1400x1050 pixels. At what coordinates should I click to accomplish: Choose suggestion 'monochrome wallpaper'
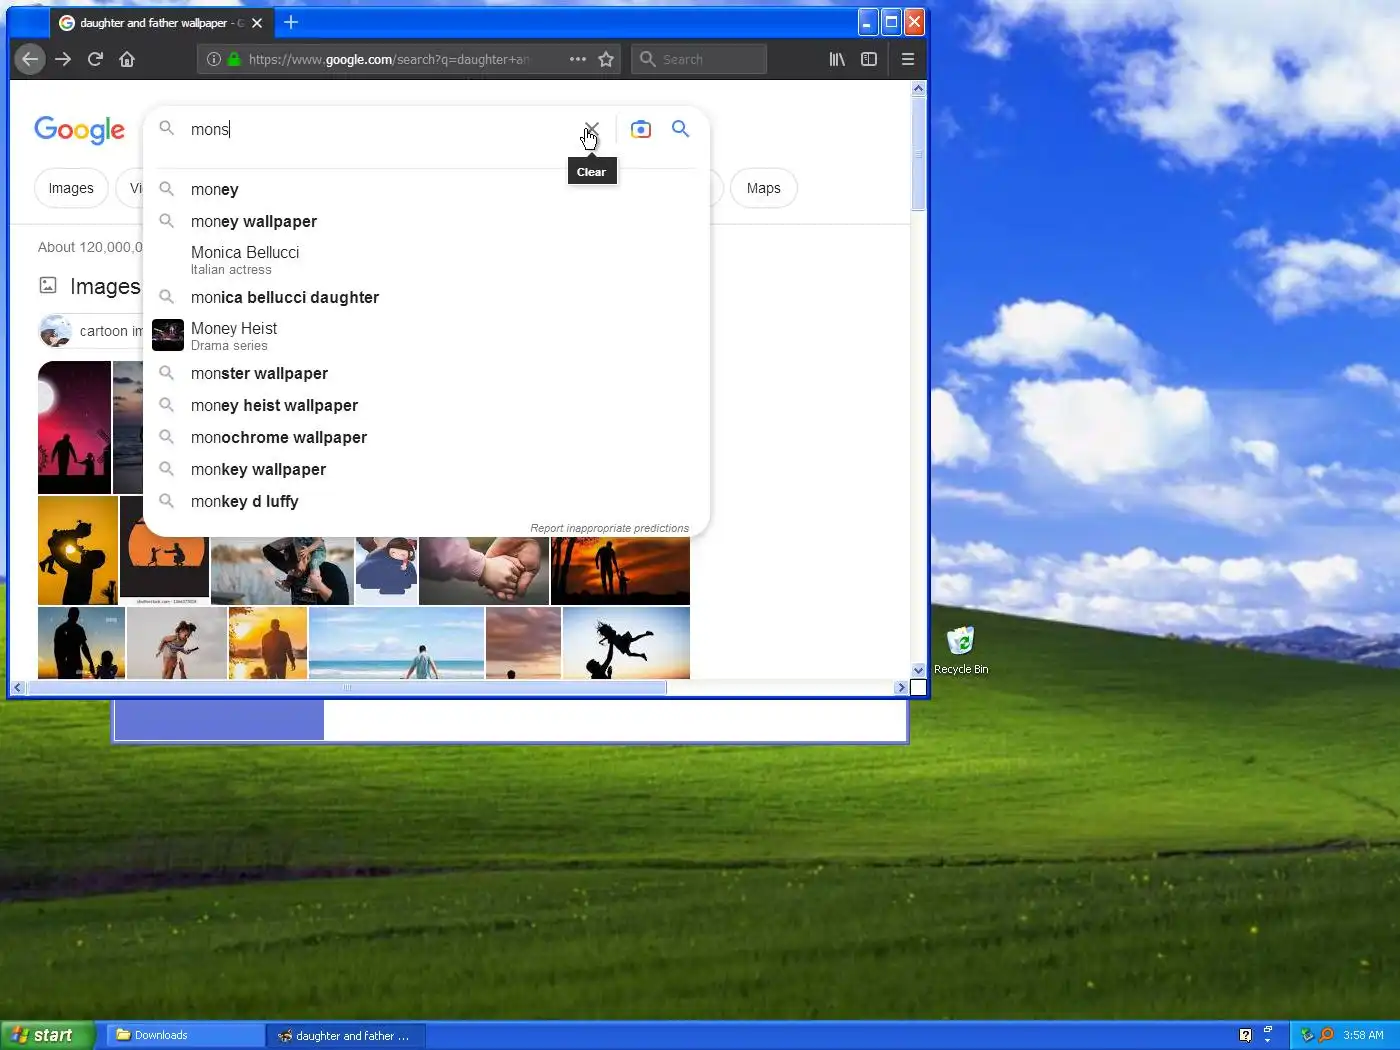point(427,437)
